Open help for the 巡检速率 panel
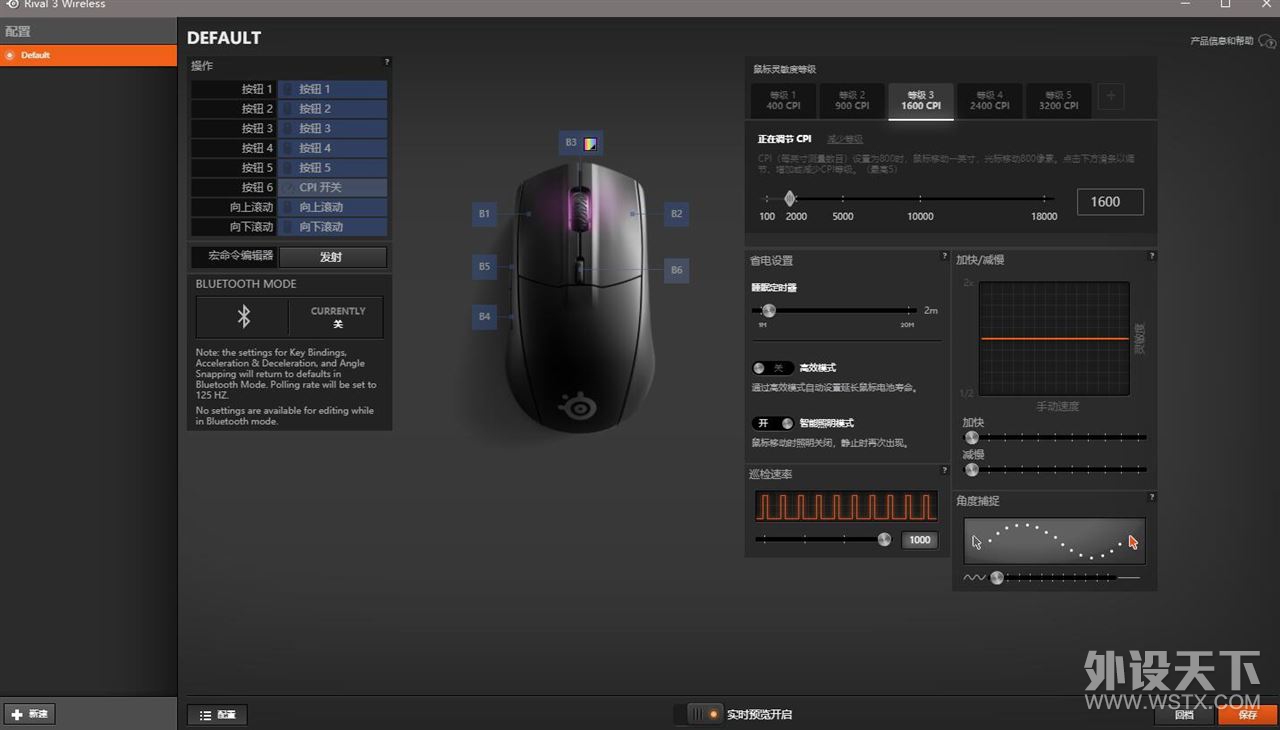1280x730 pixels. coord(944,470)
